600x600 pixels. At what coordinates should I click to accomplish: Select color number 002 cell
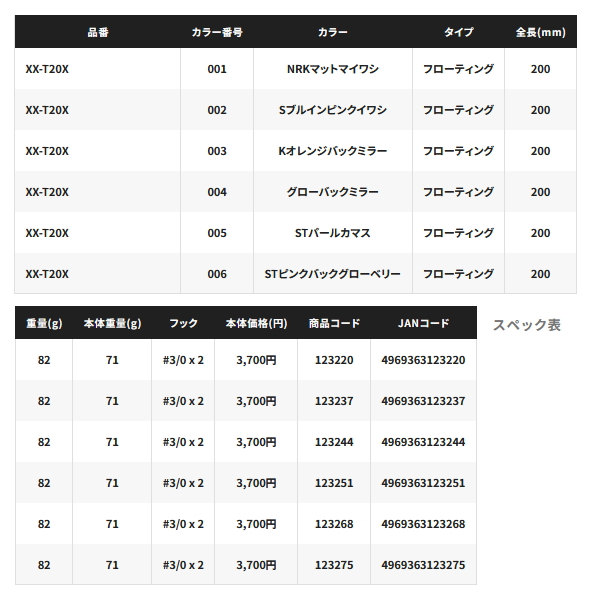217,110
